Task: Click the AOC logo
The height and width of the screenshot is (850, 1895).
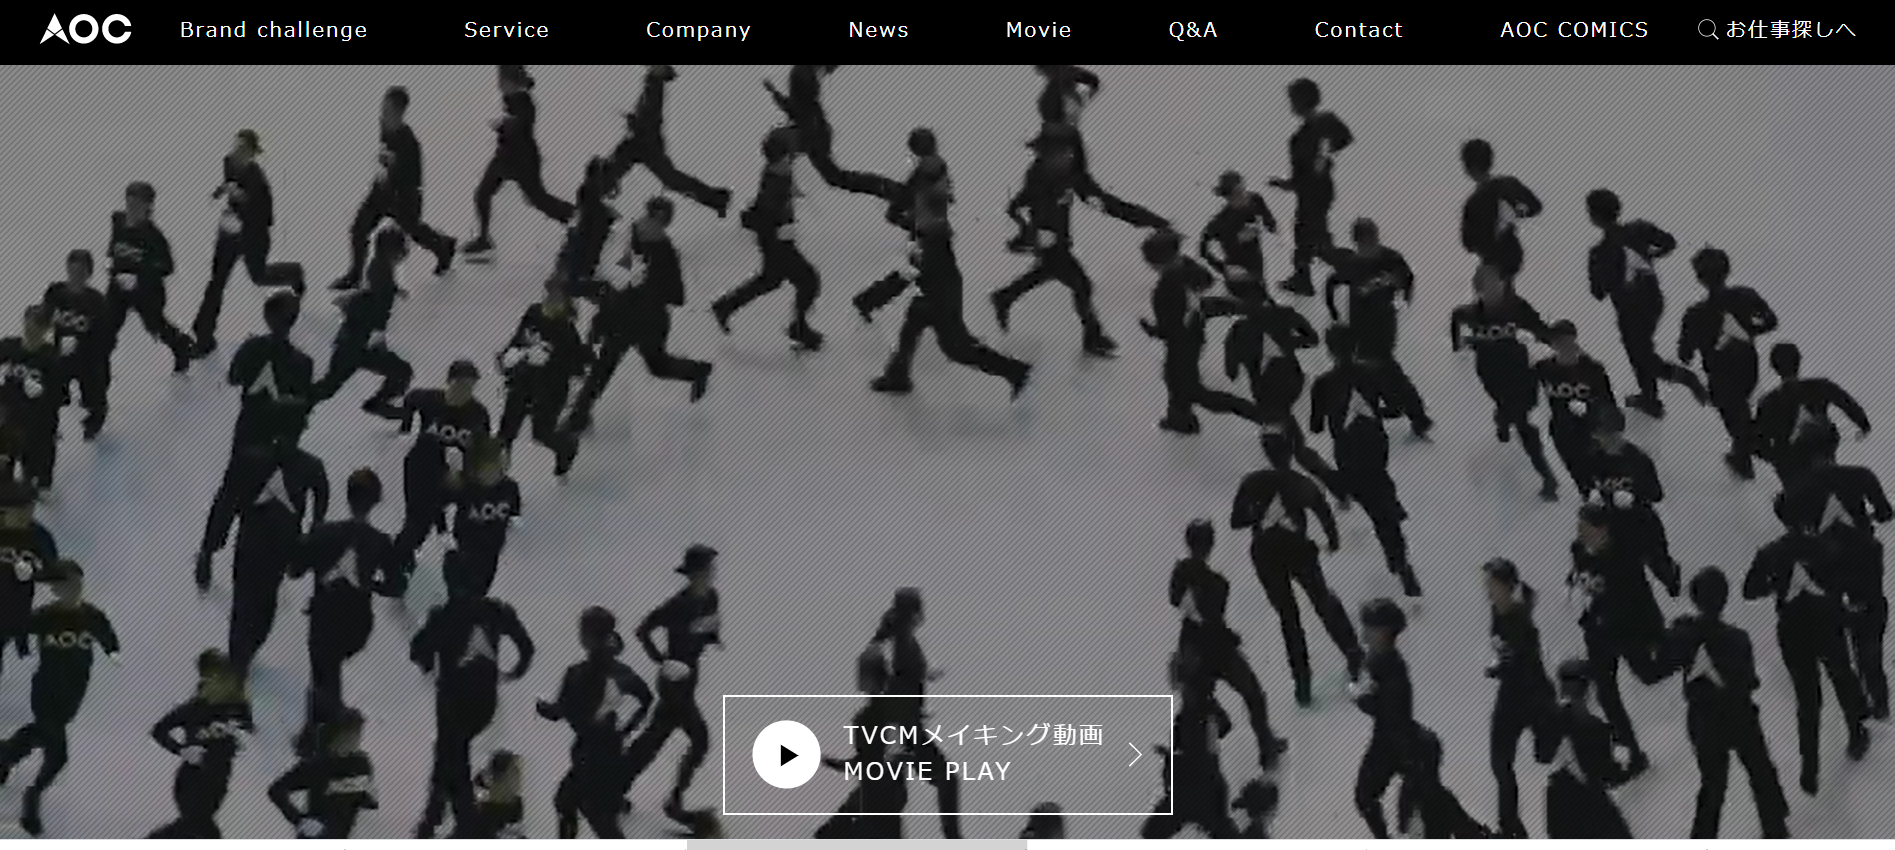Action: pos(86,30)
